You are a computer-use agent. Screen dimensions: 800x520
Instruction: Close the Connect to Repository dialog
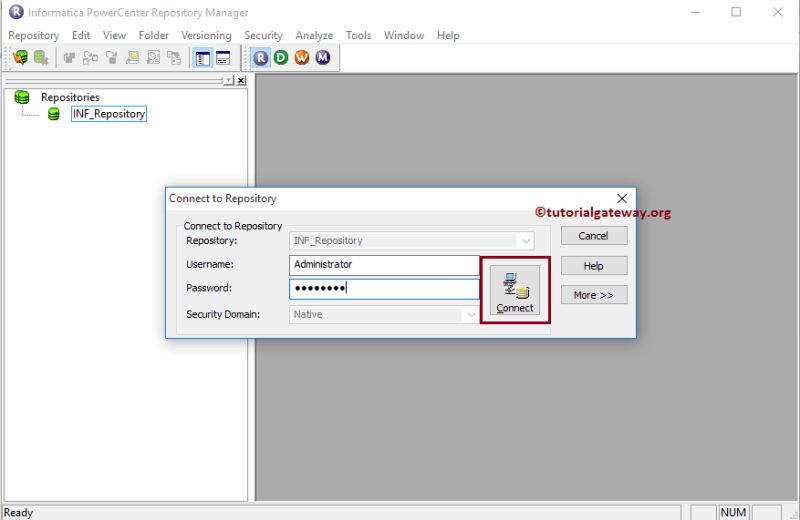622,199
